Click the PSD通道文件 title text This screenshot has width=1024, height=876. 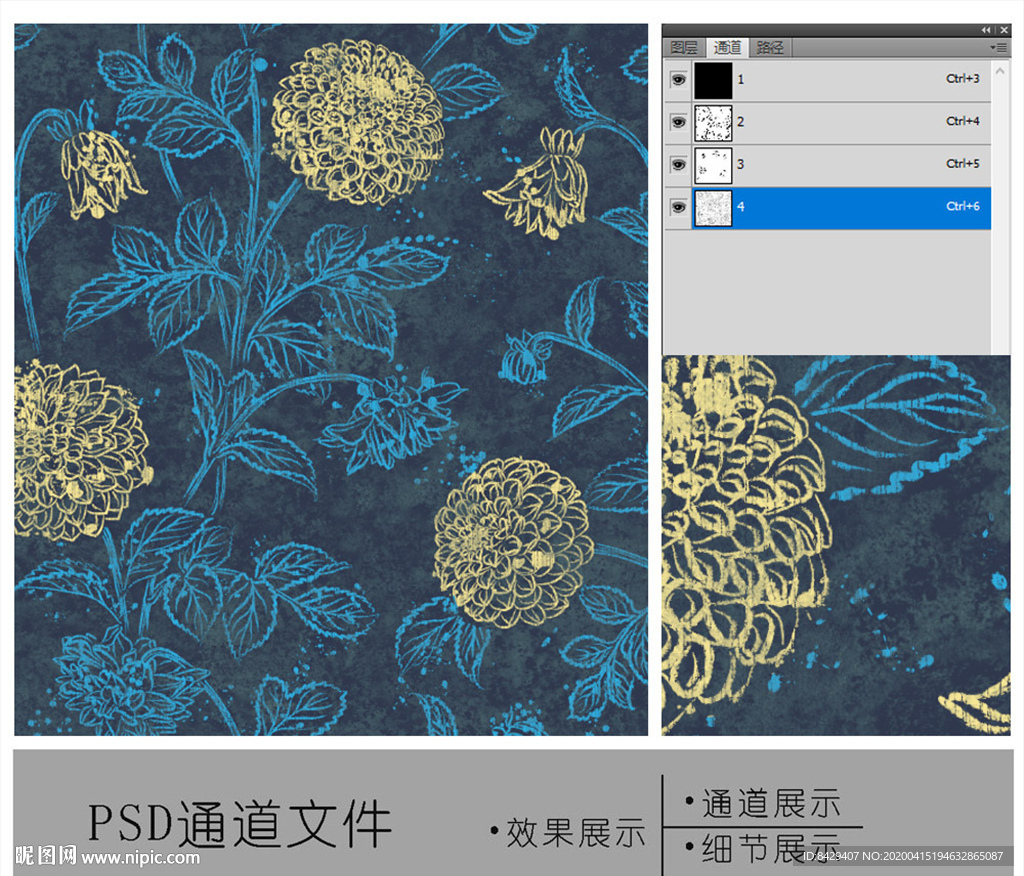click(240, 824)
